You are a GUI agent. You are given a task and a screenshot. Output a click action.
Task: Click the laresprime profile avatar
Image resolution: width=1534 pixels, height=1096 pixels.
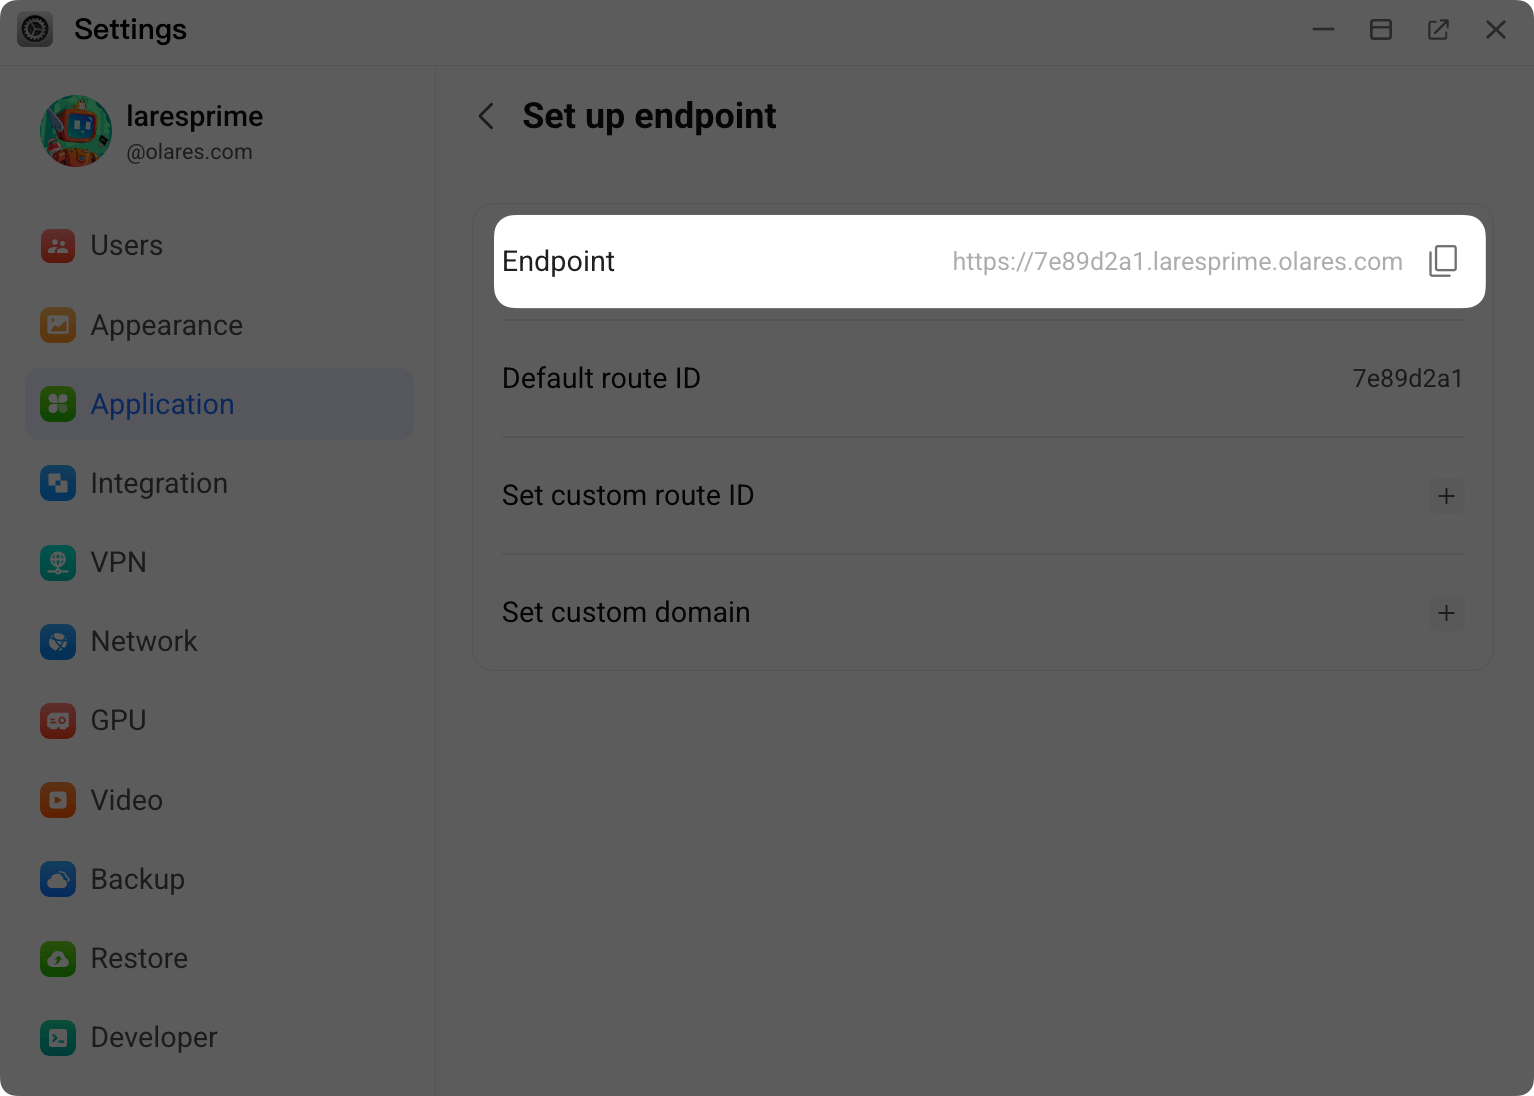(76, 131)
